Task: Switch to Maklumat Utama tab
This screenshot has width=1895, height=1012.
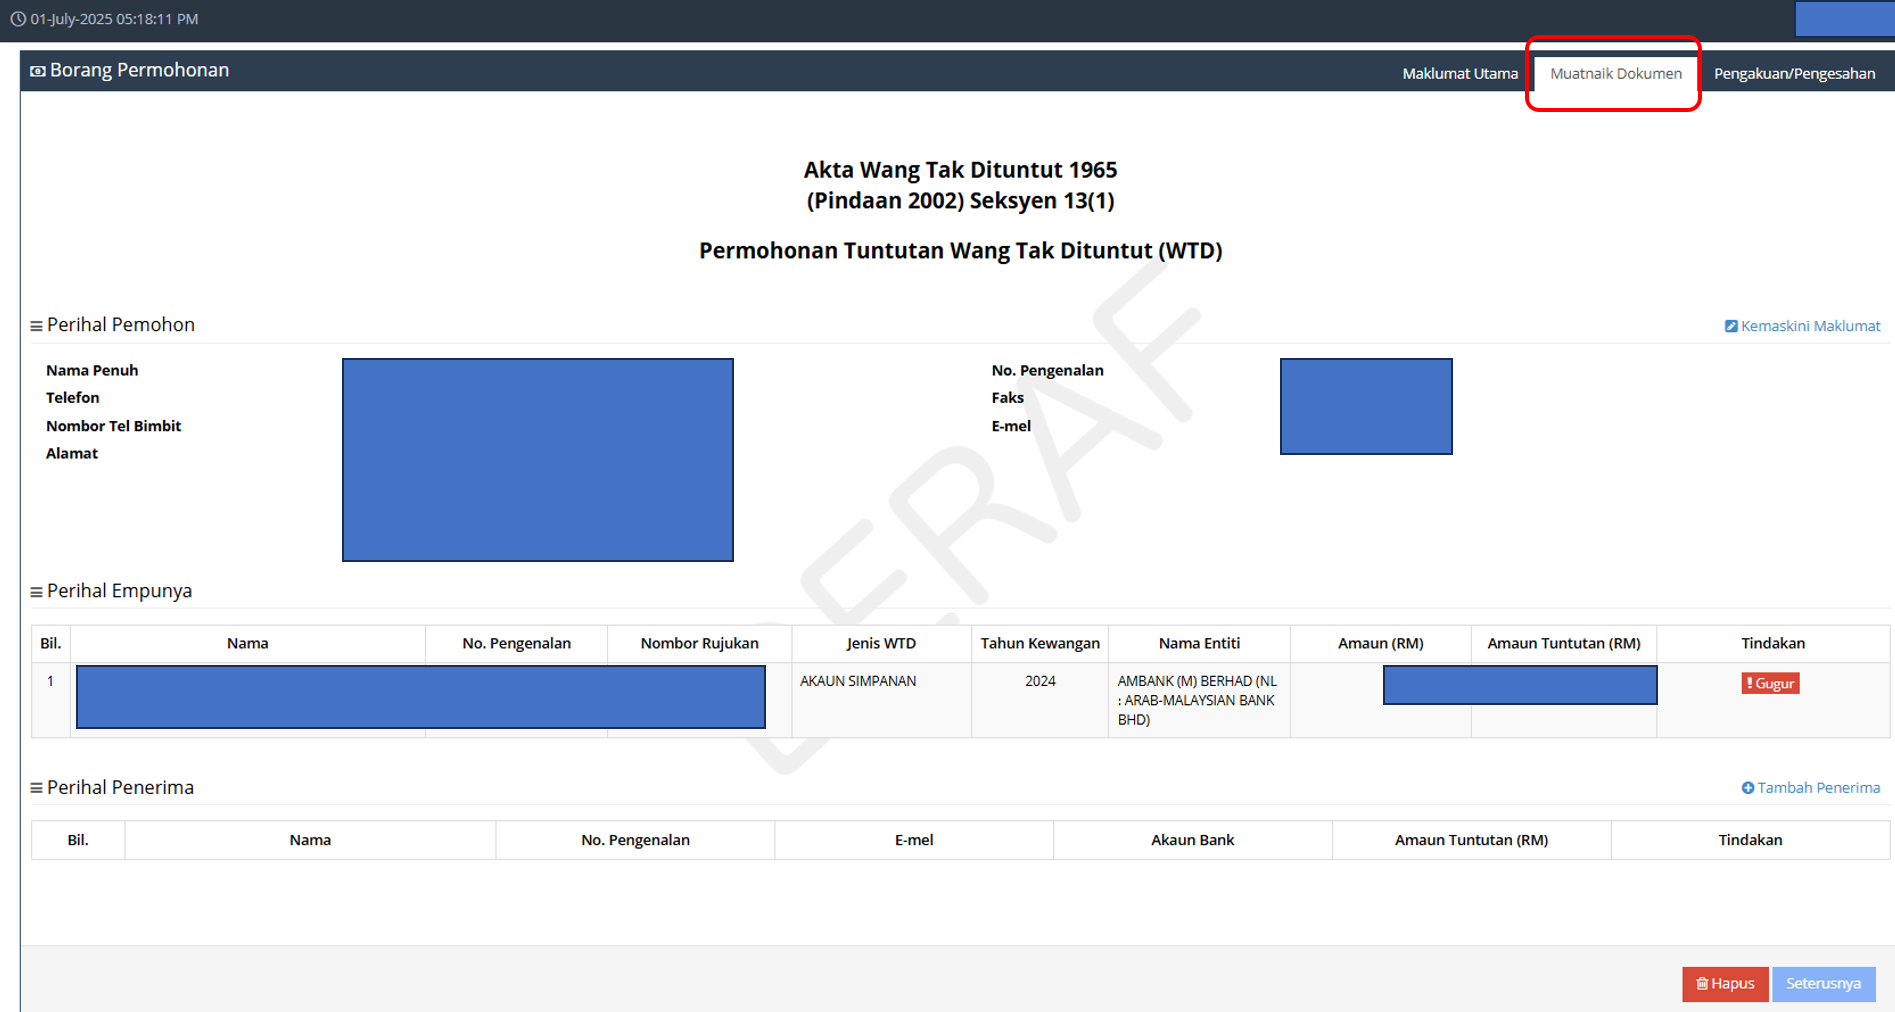Action: [1460, 73]
